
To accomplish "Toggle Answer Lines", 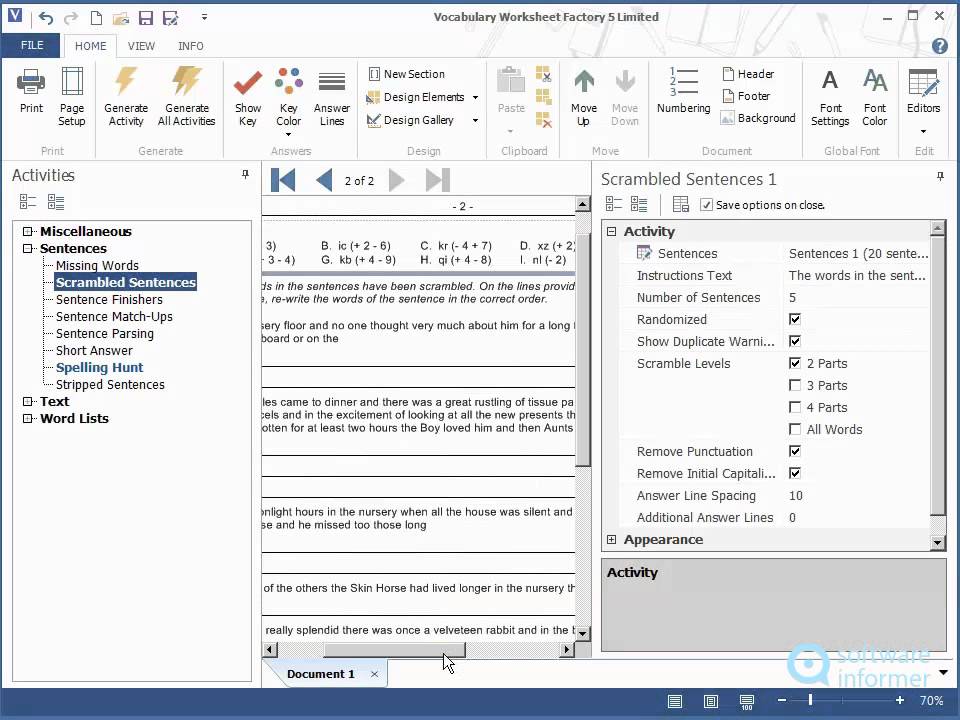I will tap(331, 97).
